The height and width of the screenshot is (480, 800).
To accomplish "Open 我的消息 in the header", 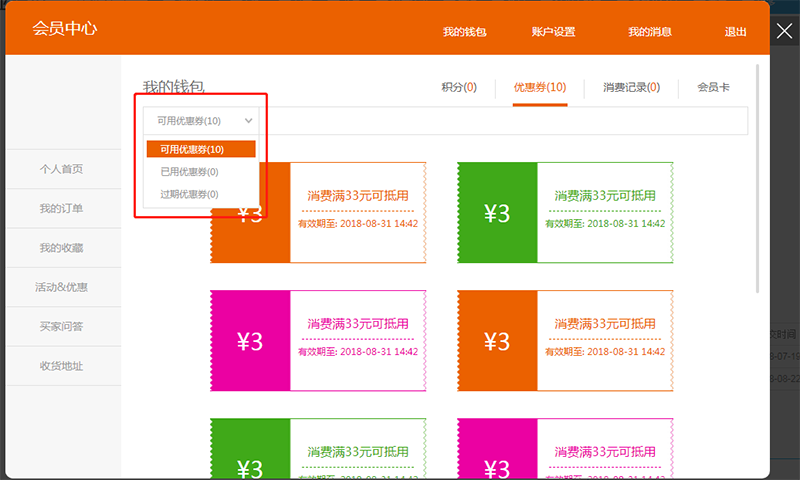I will tap(650, 32).
